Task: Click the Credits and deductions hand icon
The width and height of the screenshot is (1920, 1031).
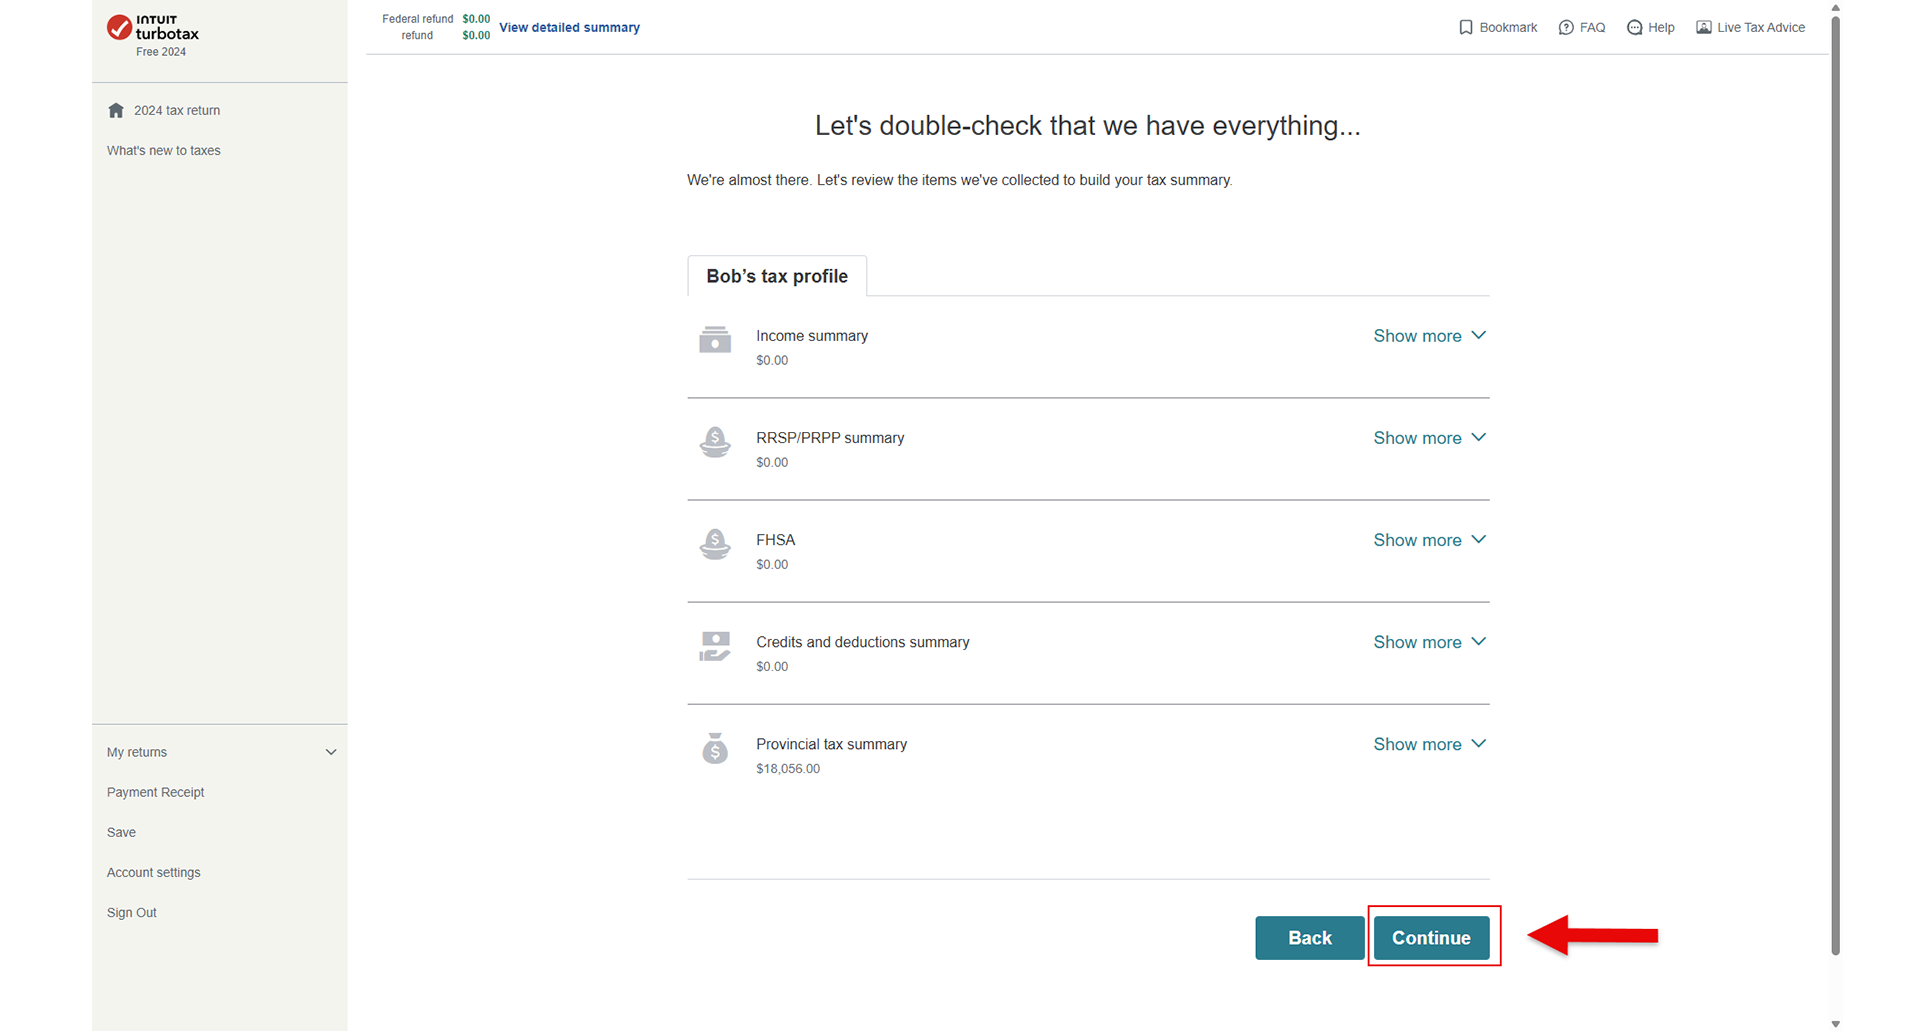Action: point(715,646)
